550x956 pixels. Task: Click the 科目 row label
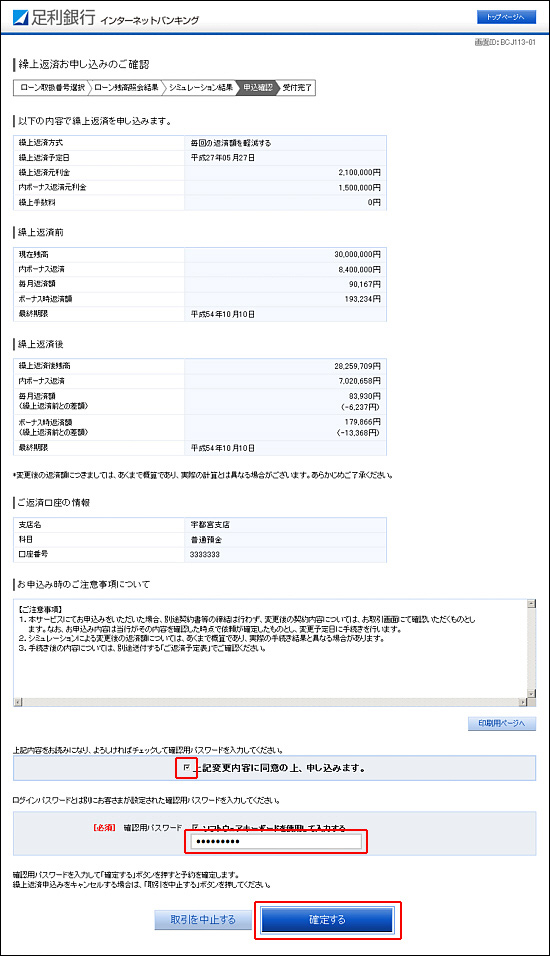(26, 540)
